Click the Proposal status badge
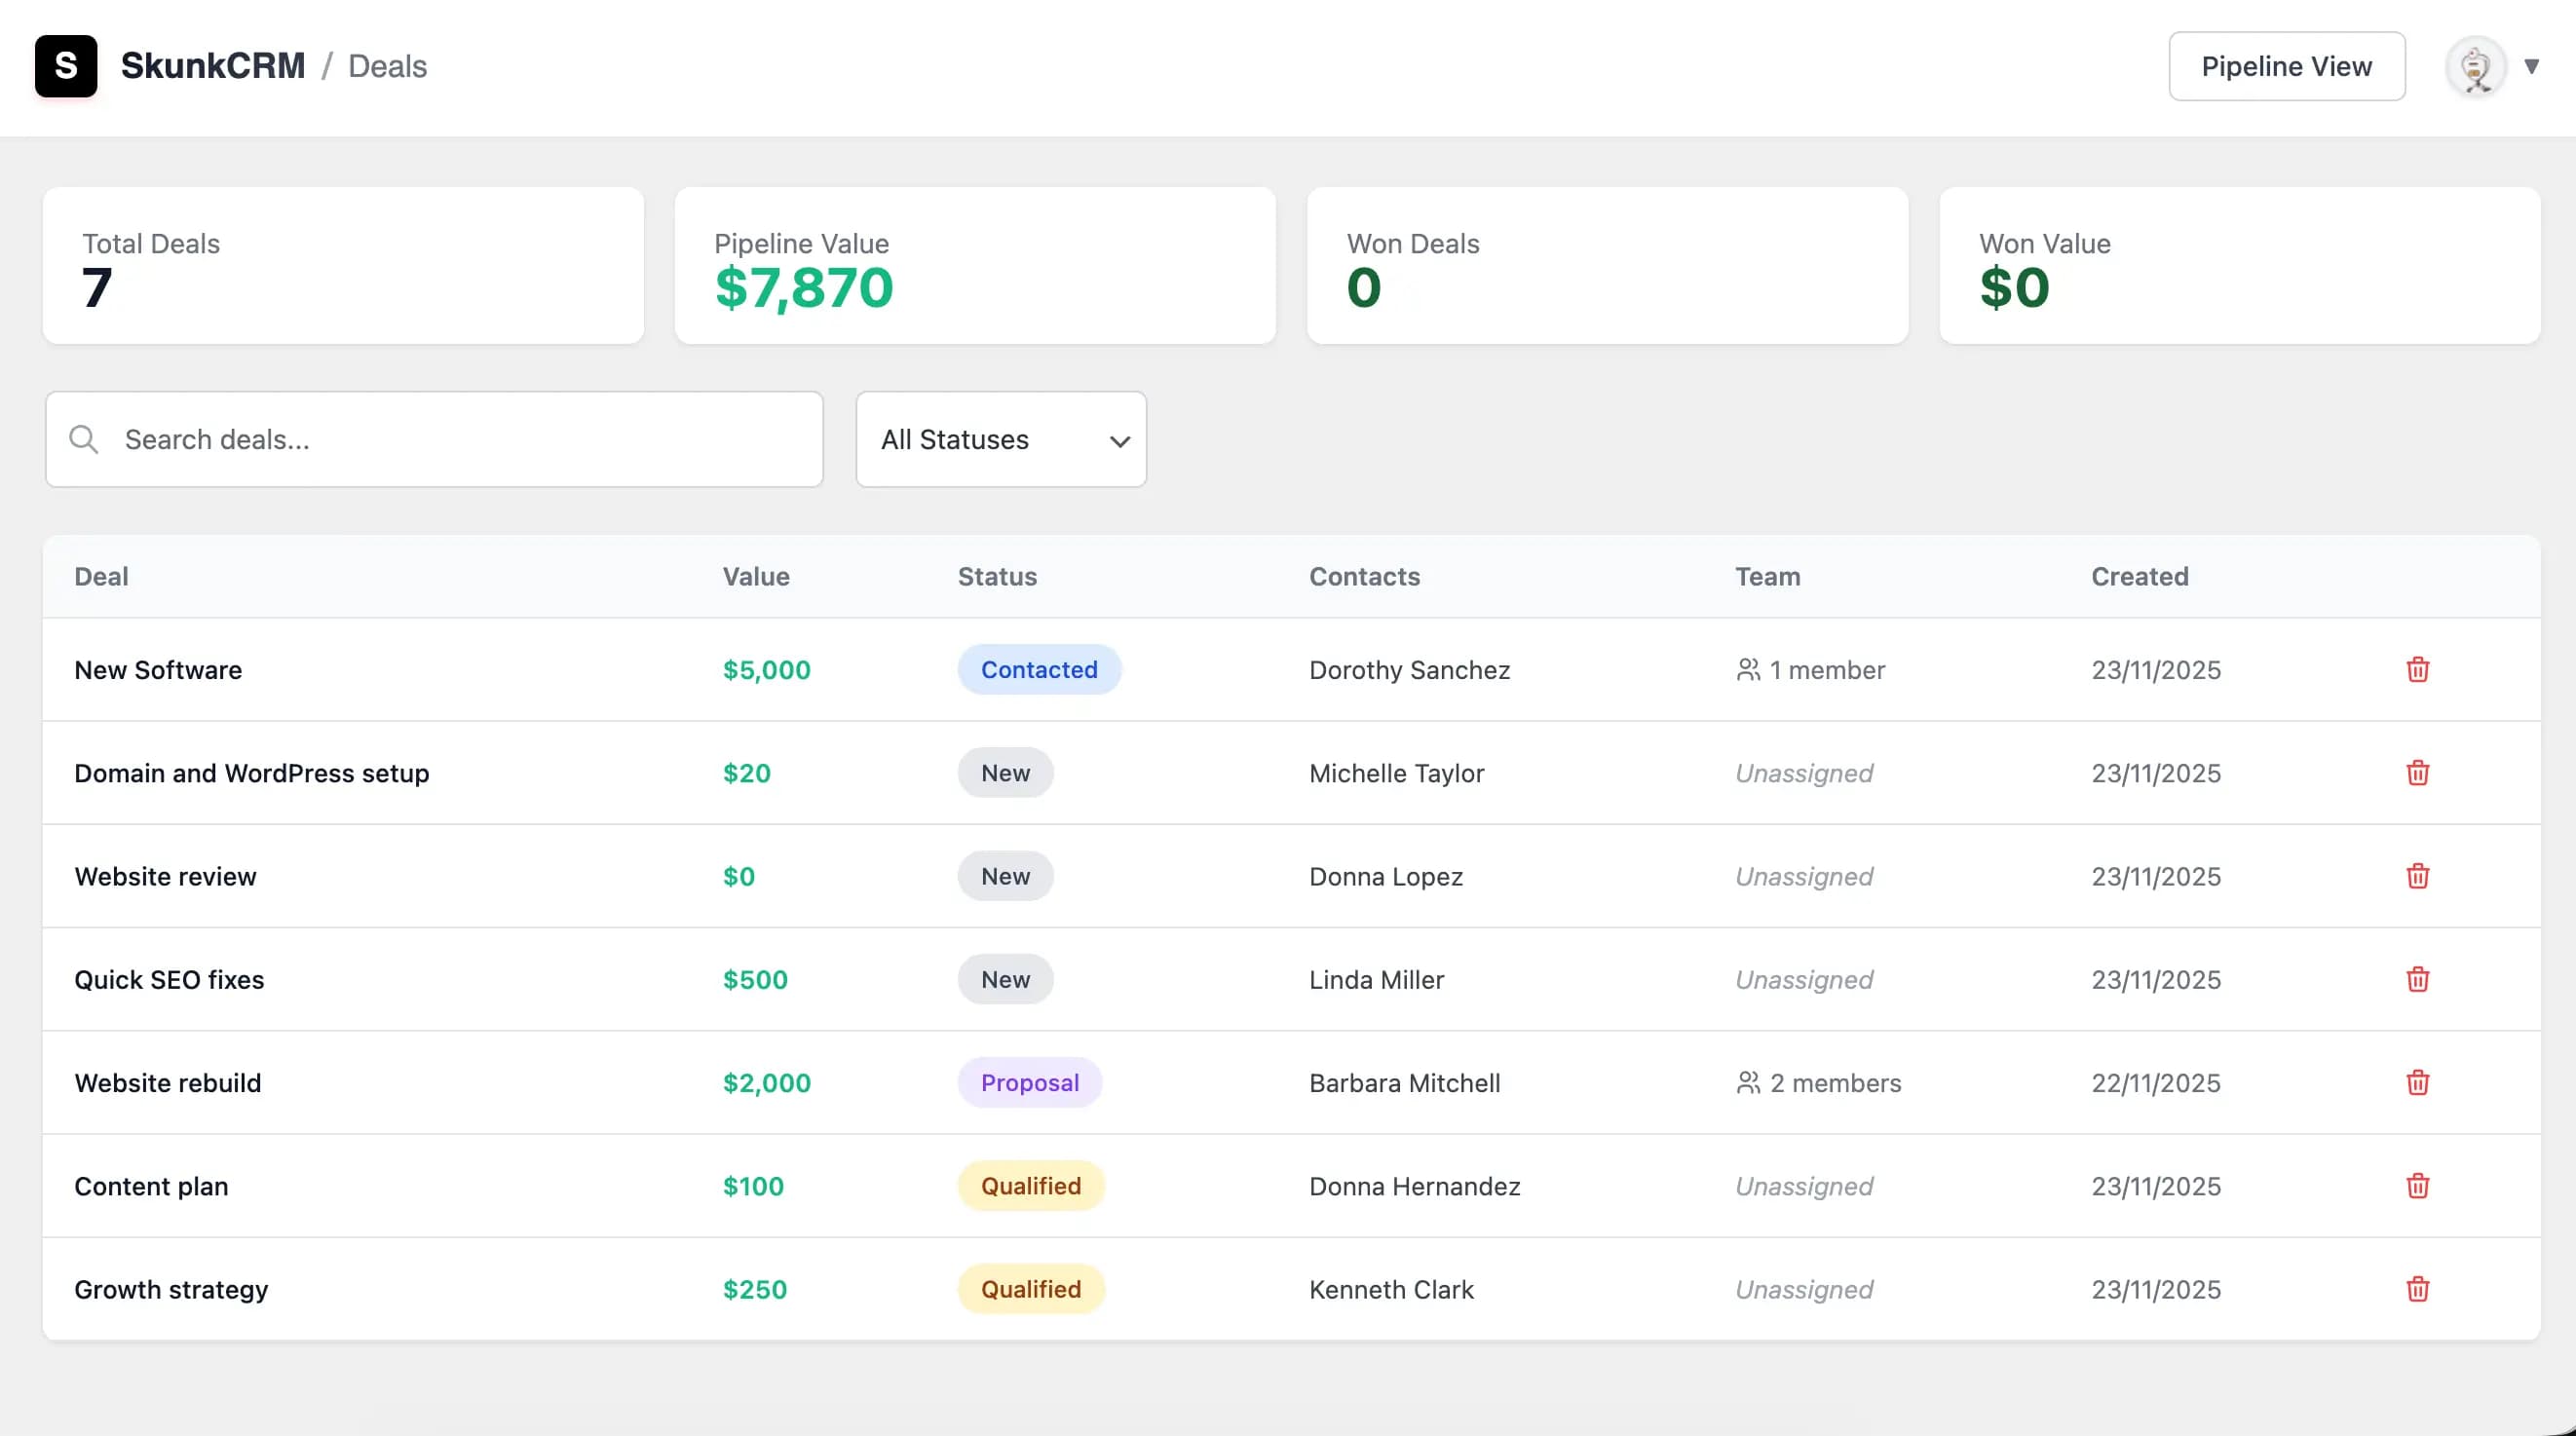The height and width of the screenshot is (1436, 2576). coord(1029,1082)
